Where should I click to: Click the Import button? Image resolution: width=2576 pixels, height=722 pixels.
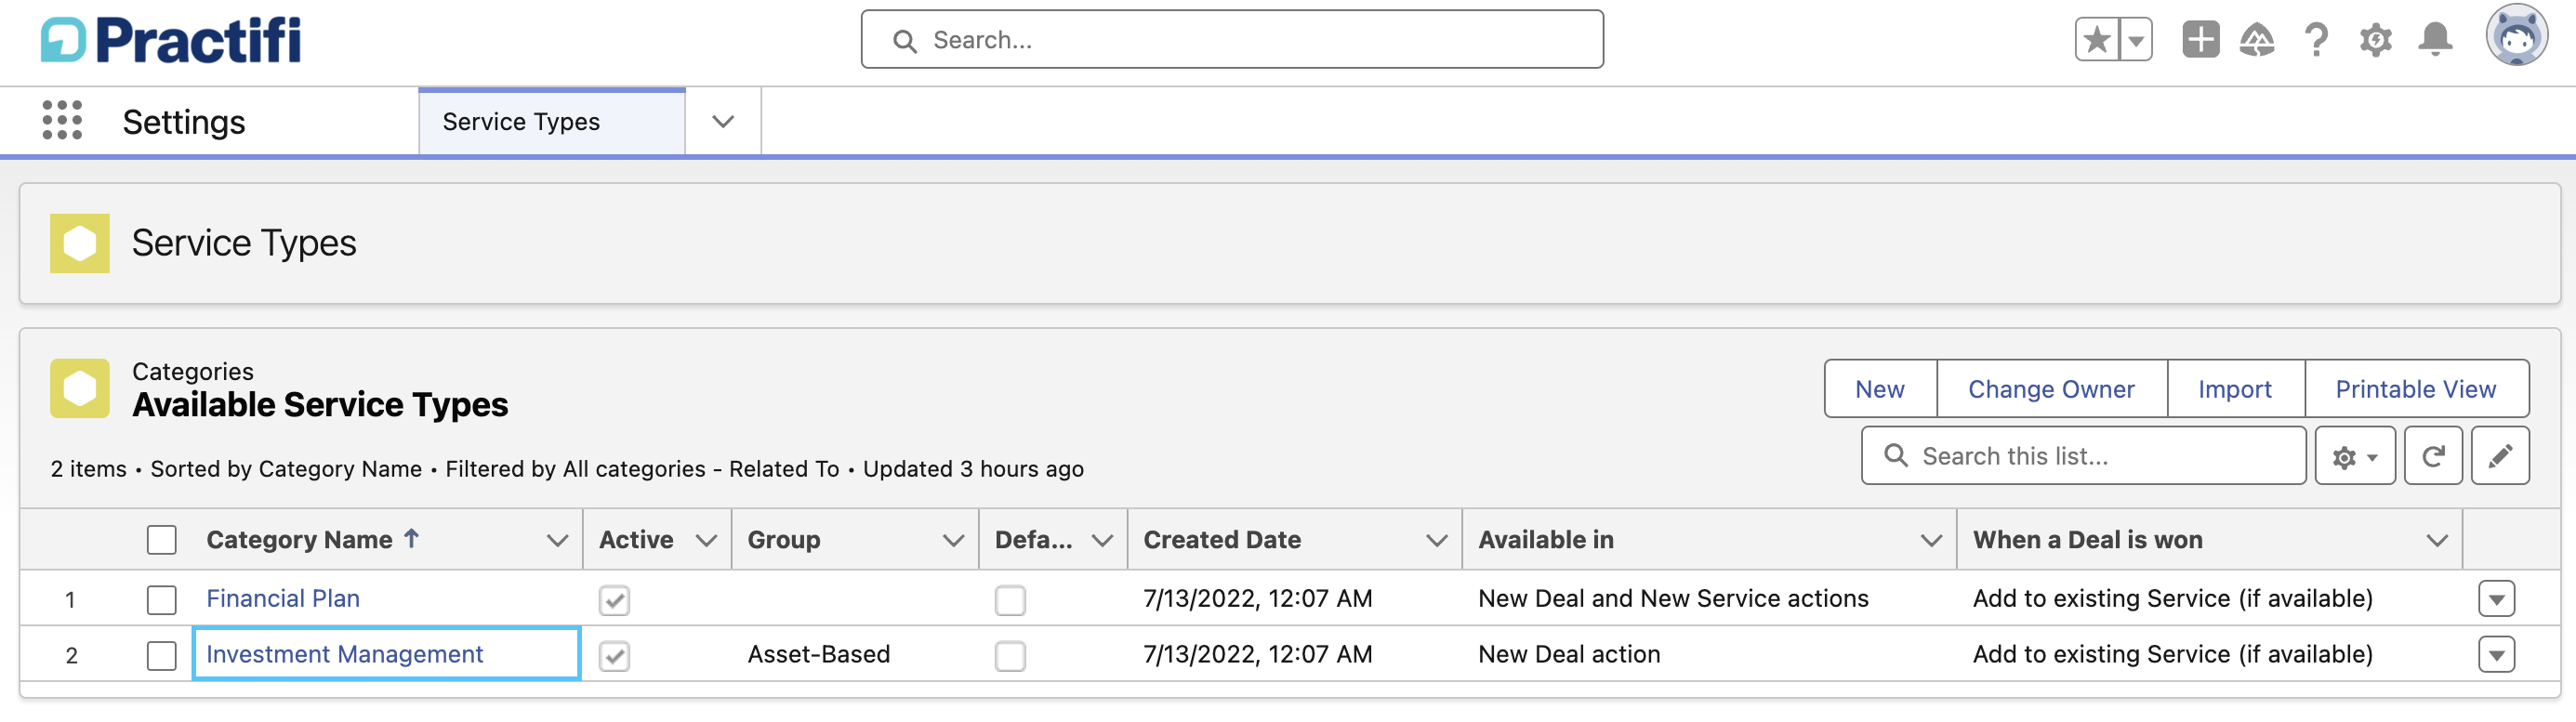(2235, 390)
